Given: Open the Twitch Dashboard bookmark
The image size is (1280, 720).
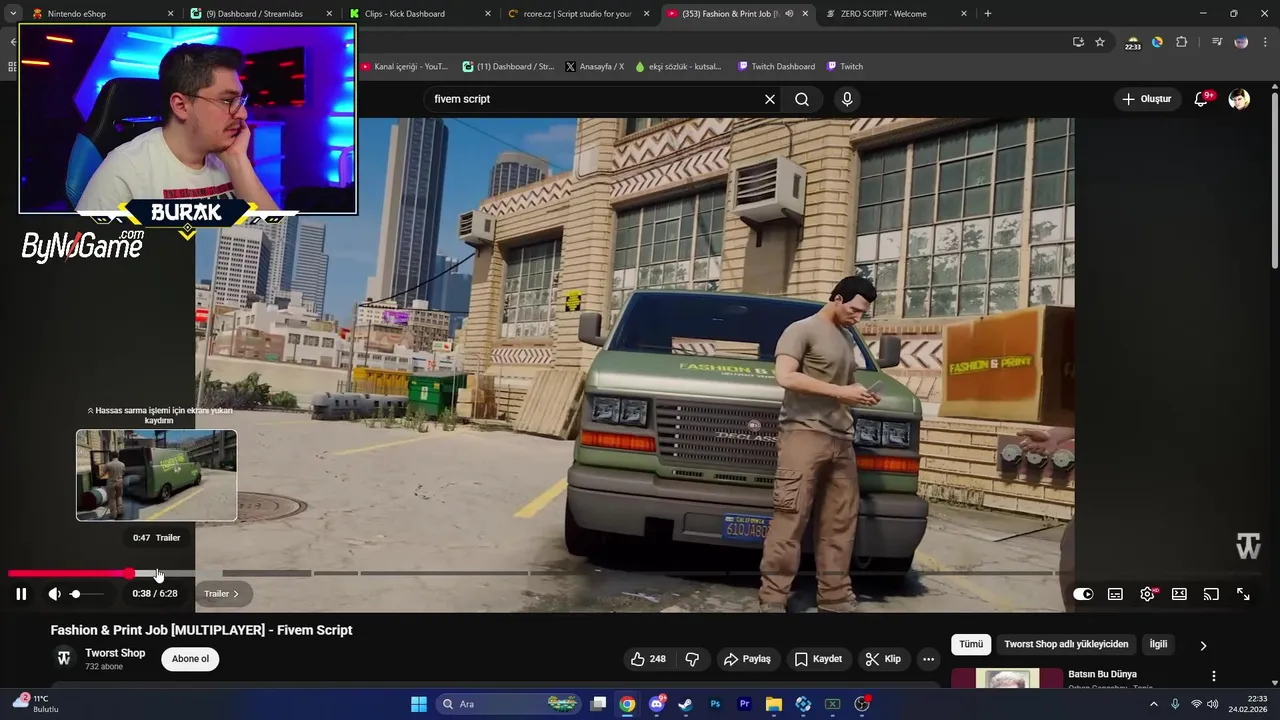Looking at the screenshot, I should tap(776, 67).
